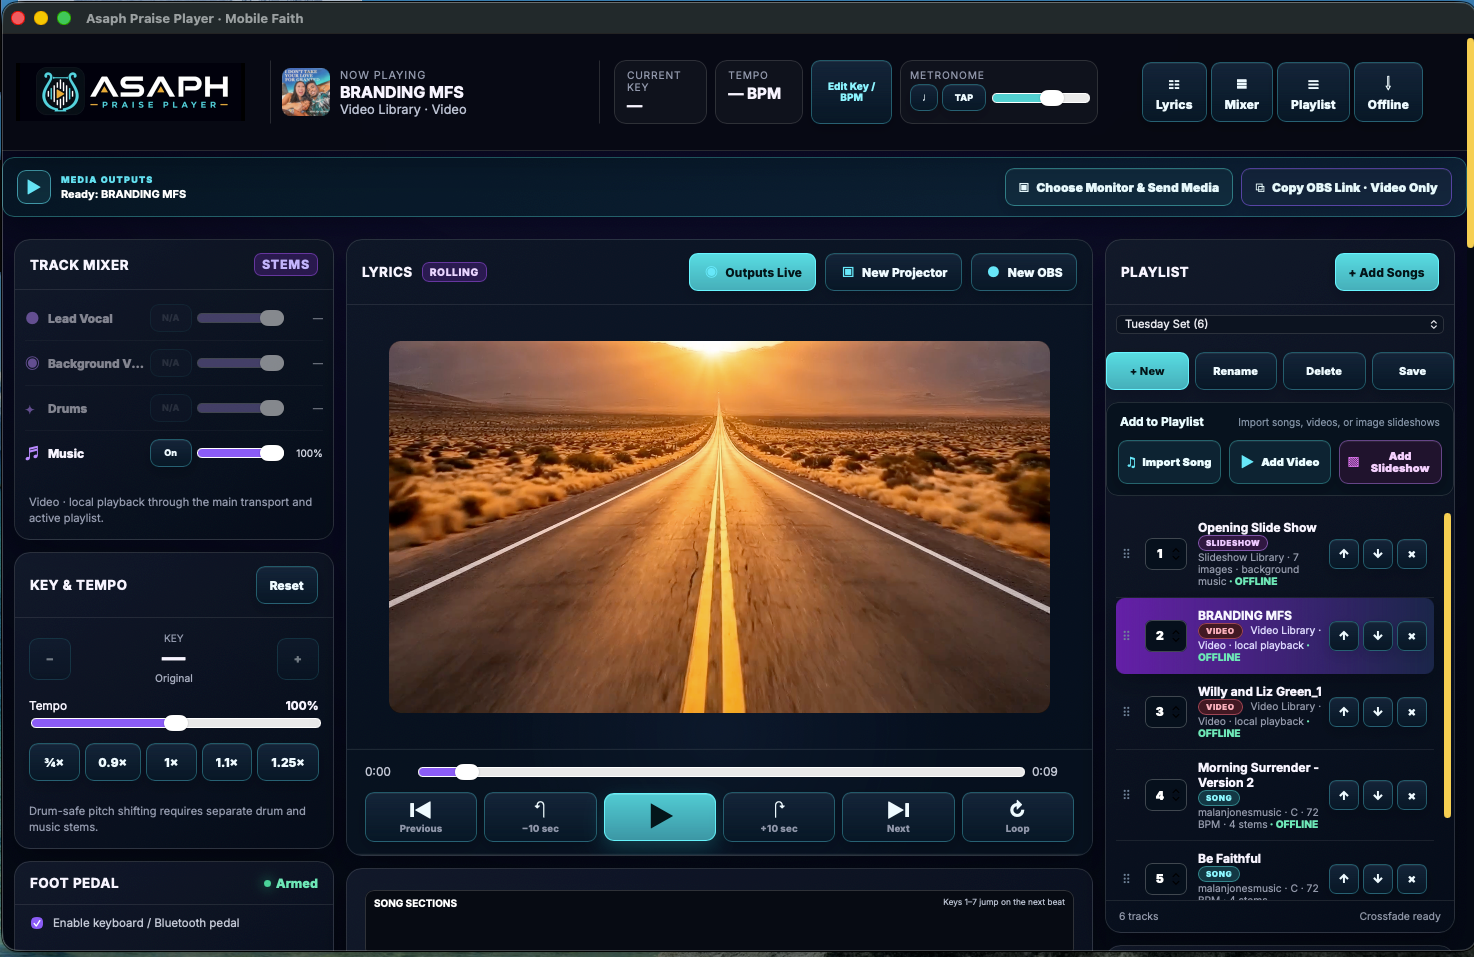Skip forward 10 seconds
Image resolution: width=1474 pixels, height=957 pixels.
tap(779, 817)
